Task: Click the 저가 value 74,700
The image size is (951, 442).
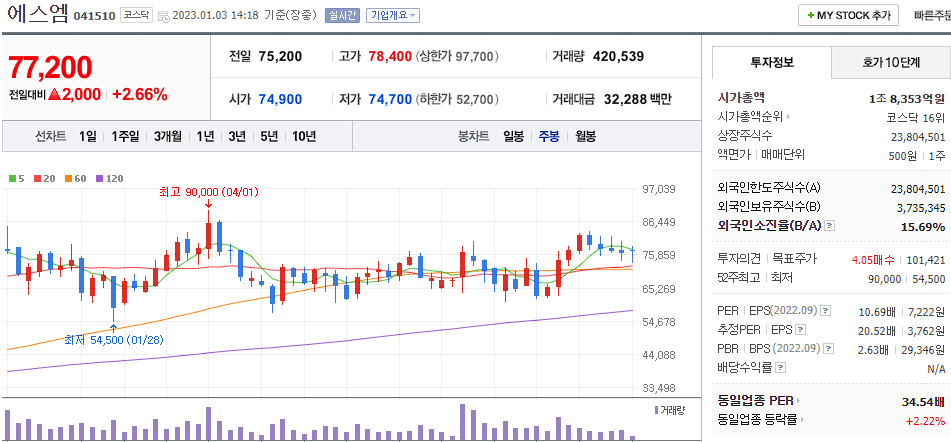Action: tap(391, 99)
